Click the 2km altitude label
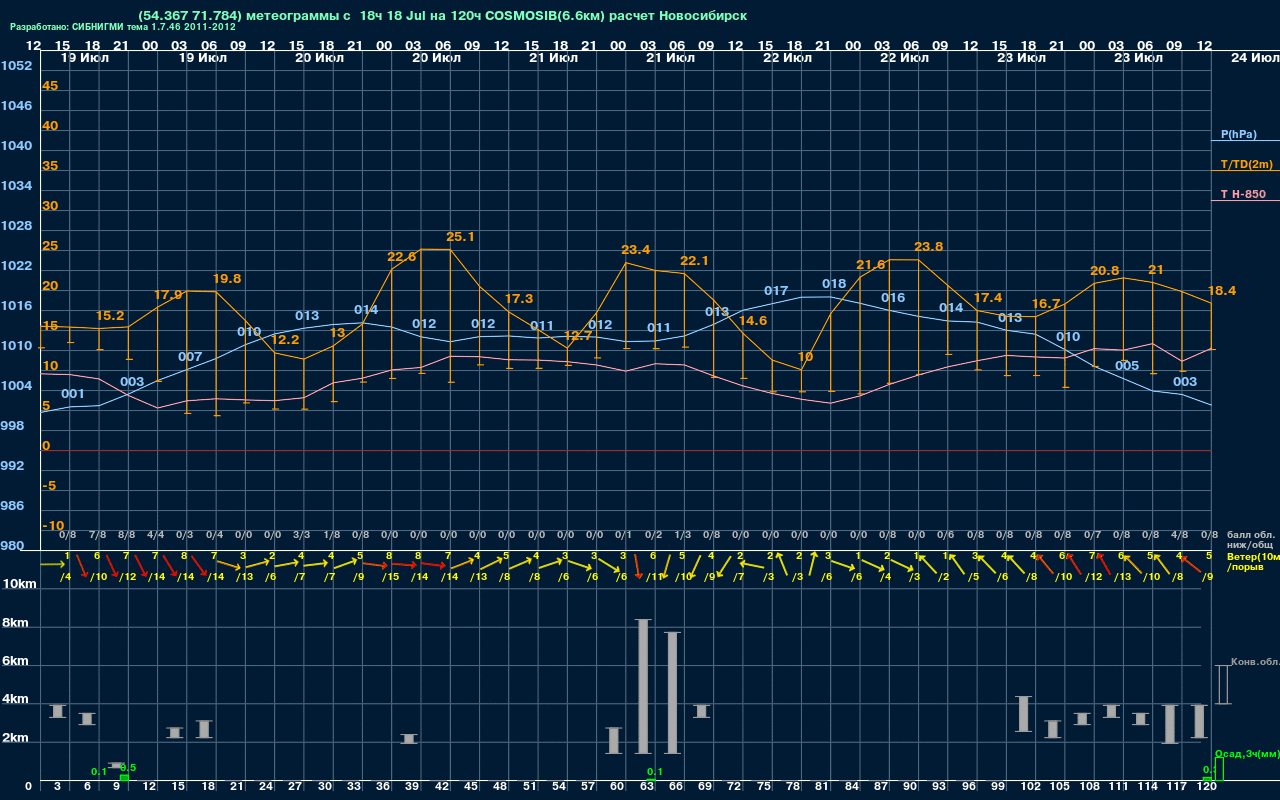The width and height of the screenshot is (1280, 800). 16,740
